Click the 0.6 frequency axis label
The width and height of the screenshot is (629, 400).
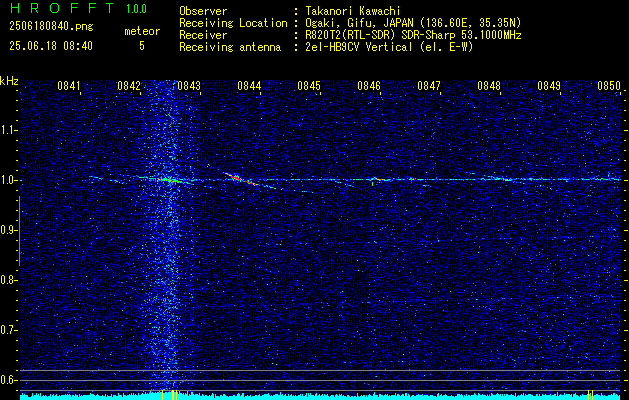tap(8, 380)
